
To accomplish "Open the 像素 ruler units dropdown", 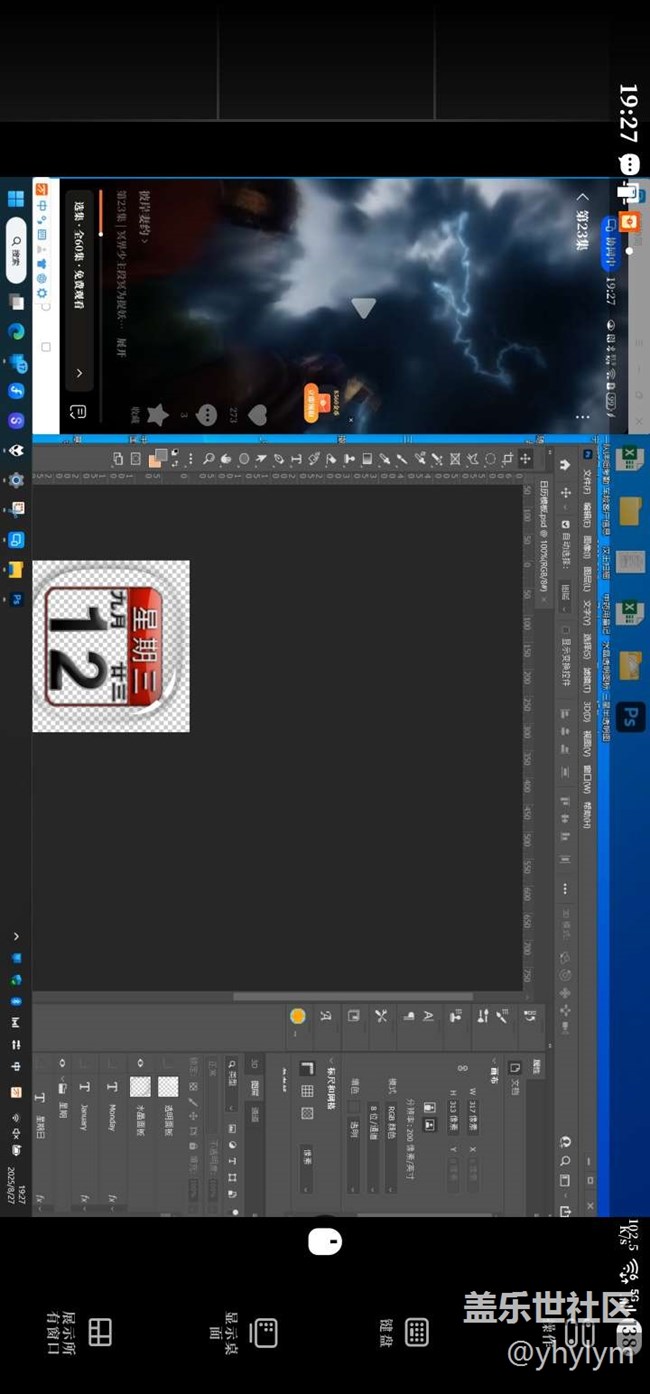I will click(x=306, y=1168).
